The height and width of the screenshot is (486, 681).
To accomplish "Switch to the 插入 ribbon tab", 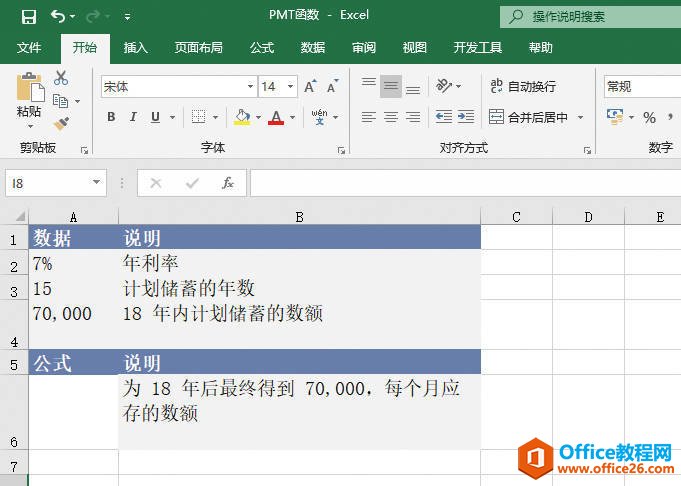I will tap(136, 47).
